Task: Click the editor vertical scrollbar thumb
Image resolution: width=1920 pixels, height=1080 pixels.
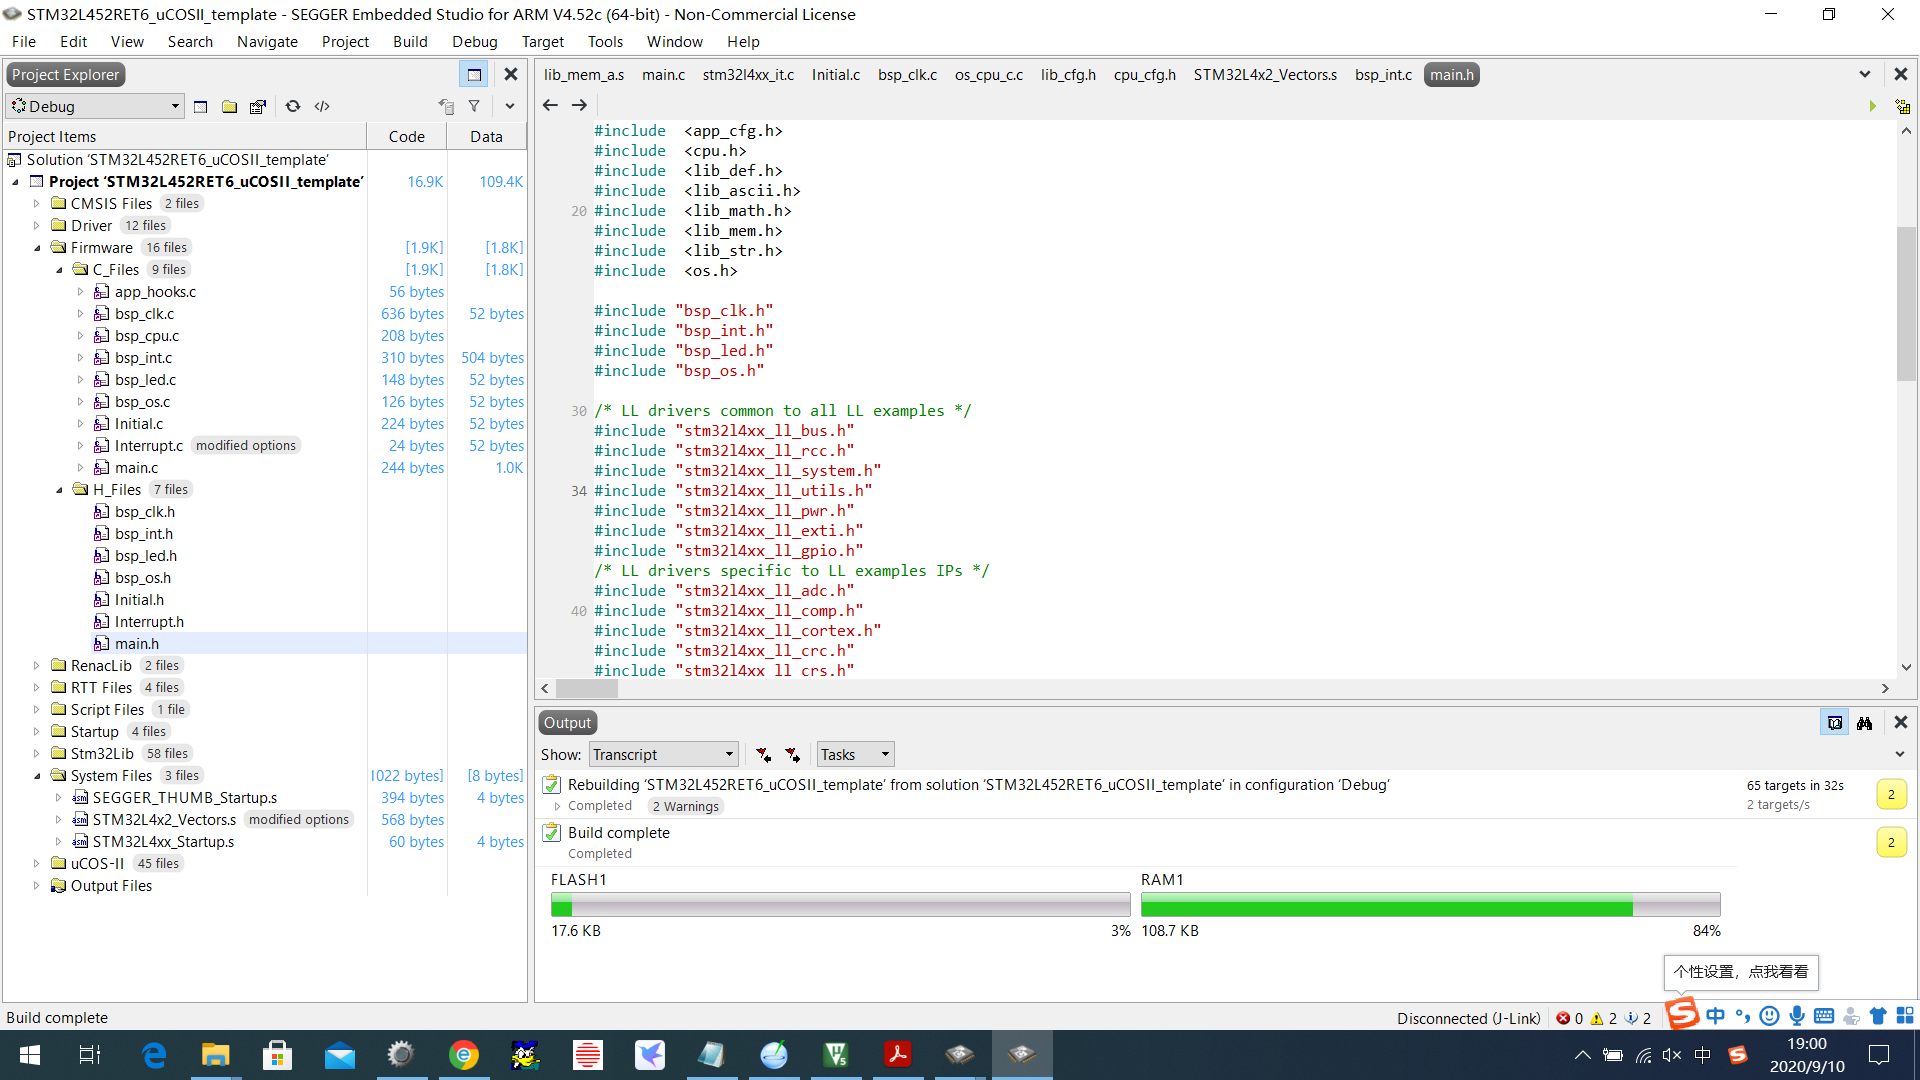Action: pos(1906,304)
